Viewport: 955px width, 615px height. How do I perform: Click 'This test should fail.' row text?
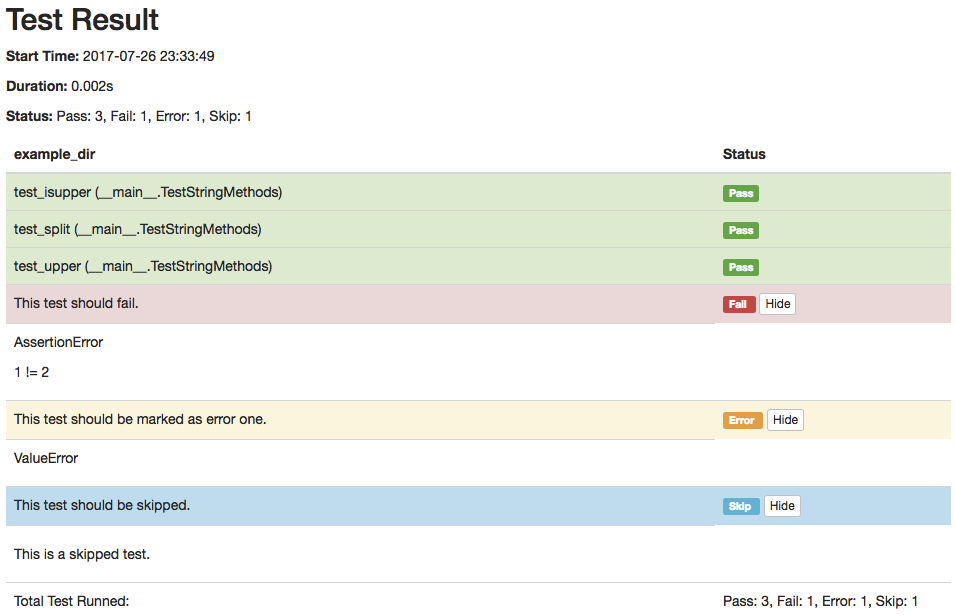click(76, 303)
